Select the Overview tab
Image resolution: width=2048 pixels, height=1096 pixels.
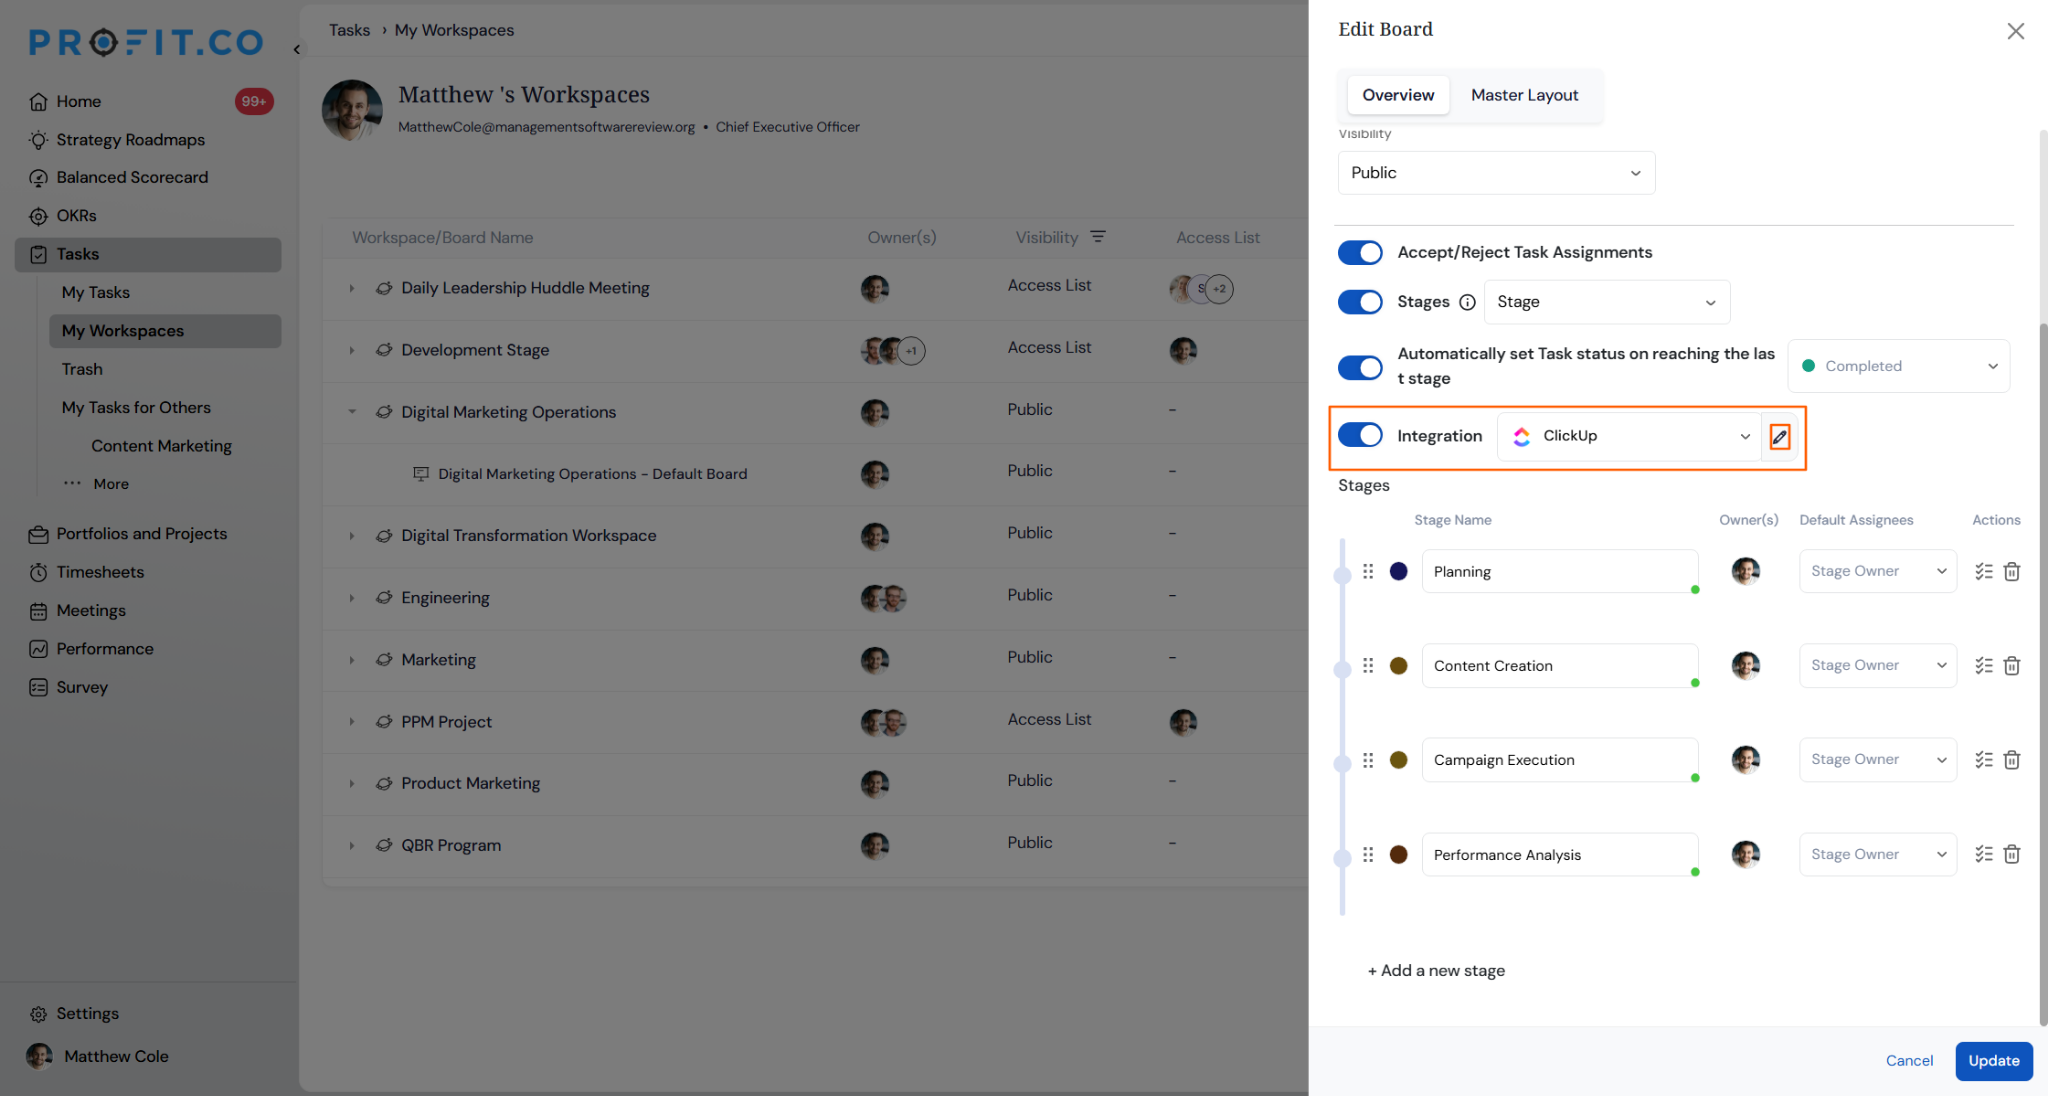point(1398,95)
